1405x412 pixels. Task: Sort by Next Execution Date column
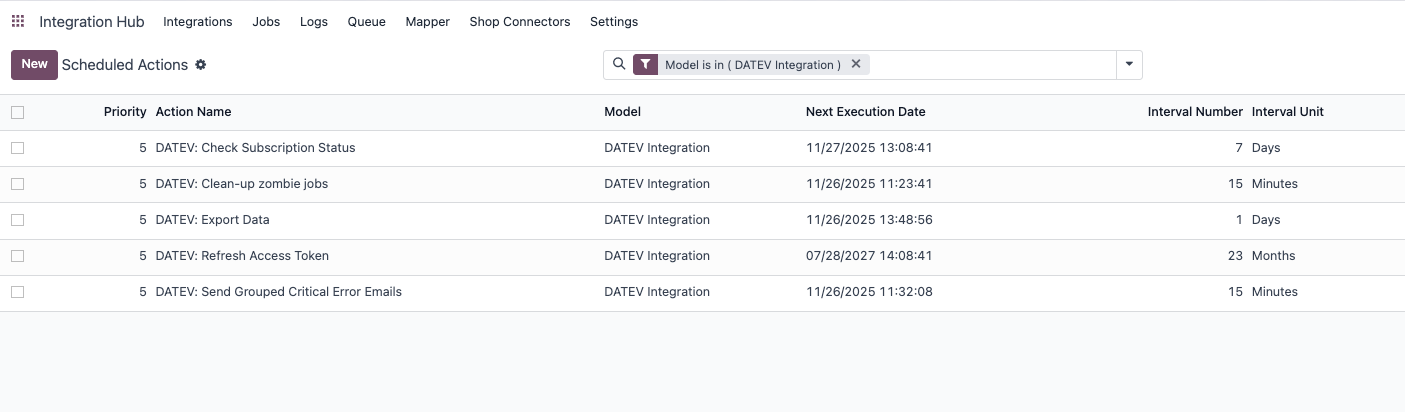click(865, 112)
